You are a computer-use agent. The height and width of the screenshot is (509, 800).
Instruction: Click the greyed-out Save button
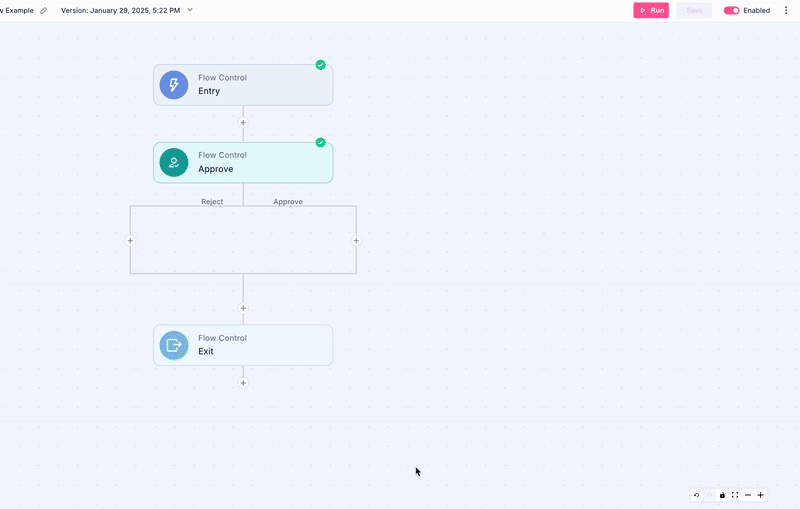tap(694, 10)
